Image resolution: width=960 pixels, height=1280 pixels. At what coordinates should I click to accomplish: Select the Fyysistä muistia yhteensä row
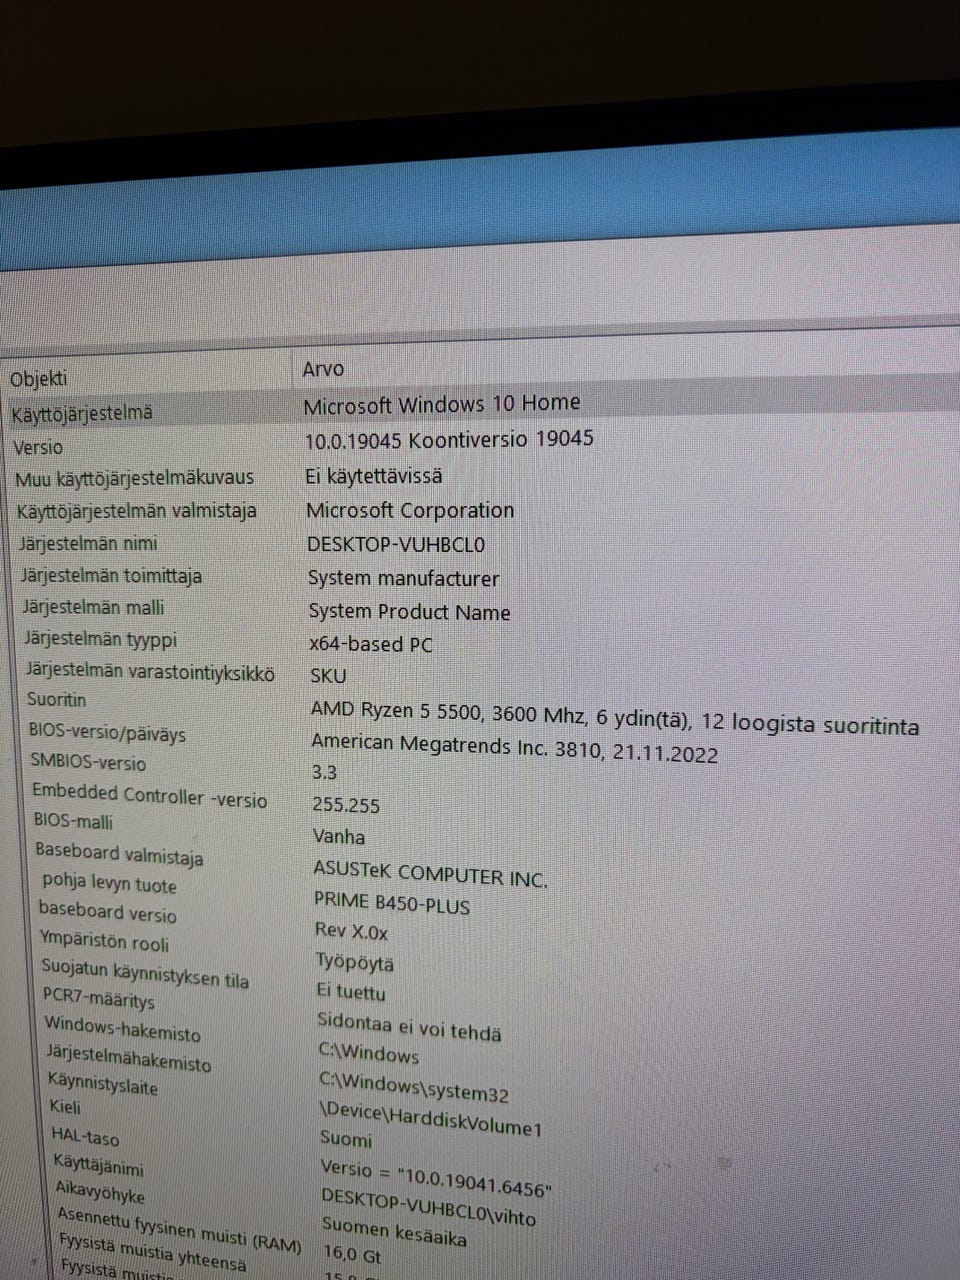[152, 1252]
